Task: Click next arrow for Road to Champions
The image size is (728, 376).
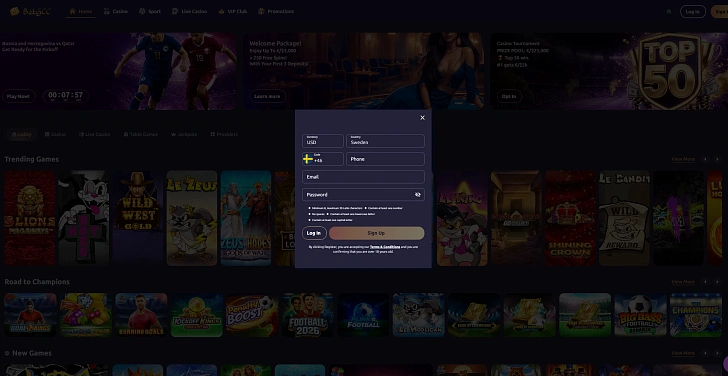Action: pyautogui.click(x=717, y=282)
